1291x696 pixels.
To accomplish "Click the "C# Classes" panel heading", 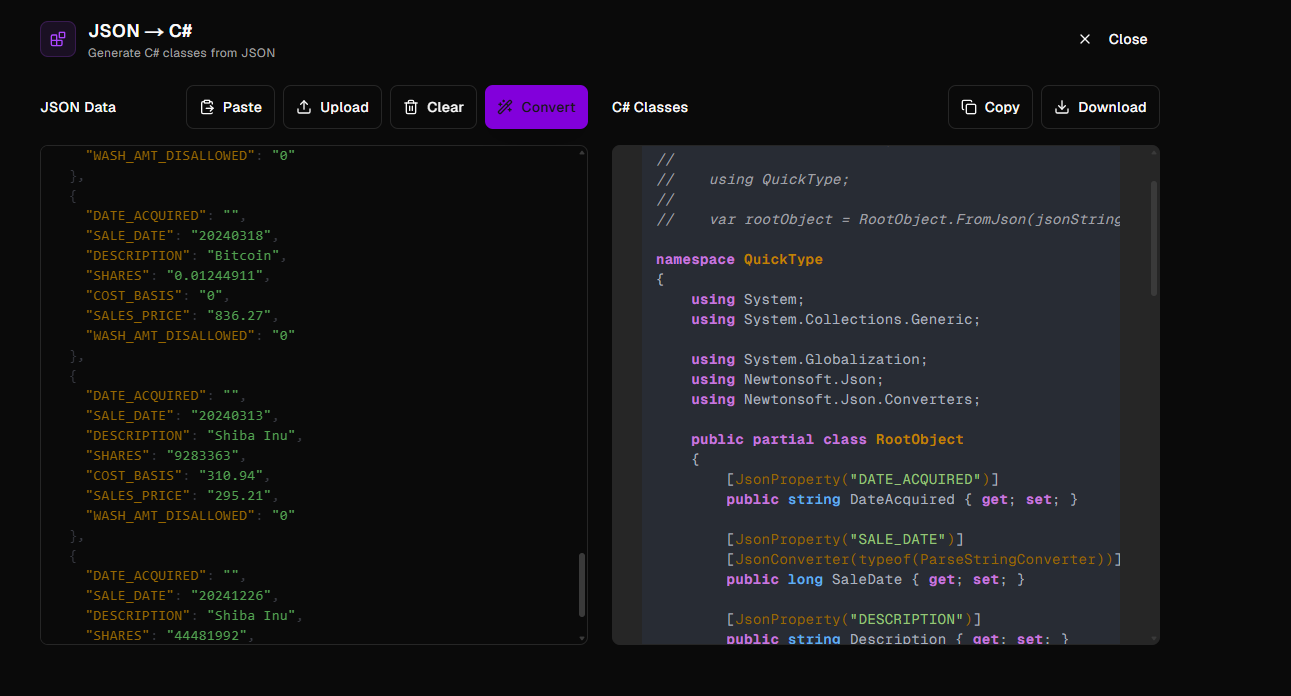I will (650, 107).
